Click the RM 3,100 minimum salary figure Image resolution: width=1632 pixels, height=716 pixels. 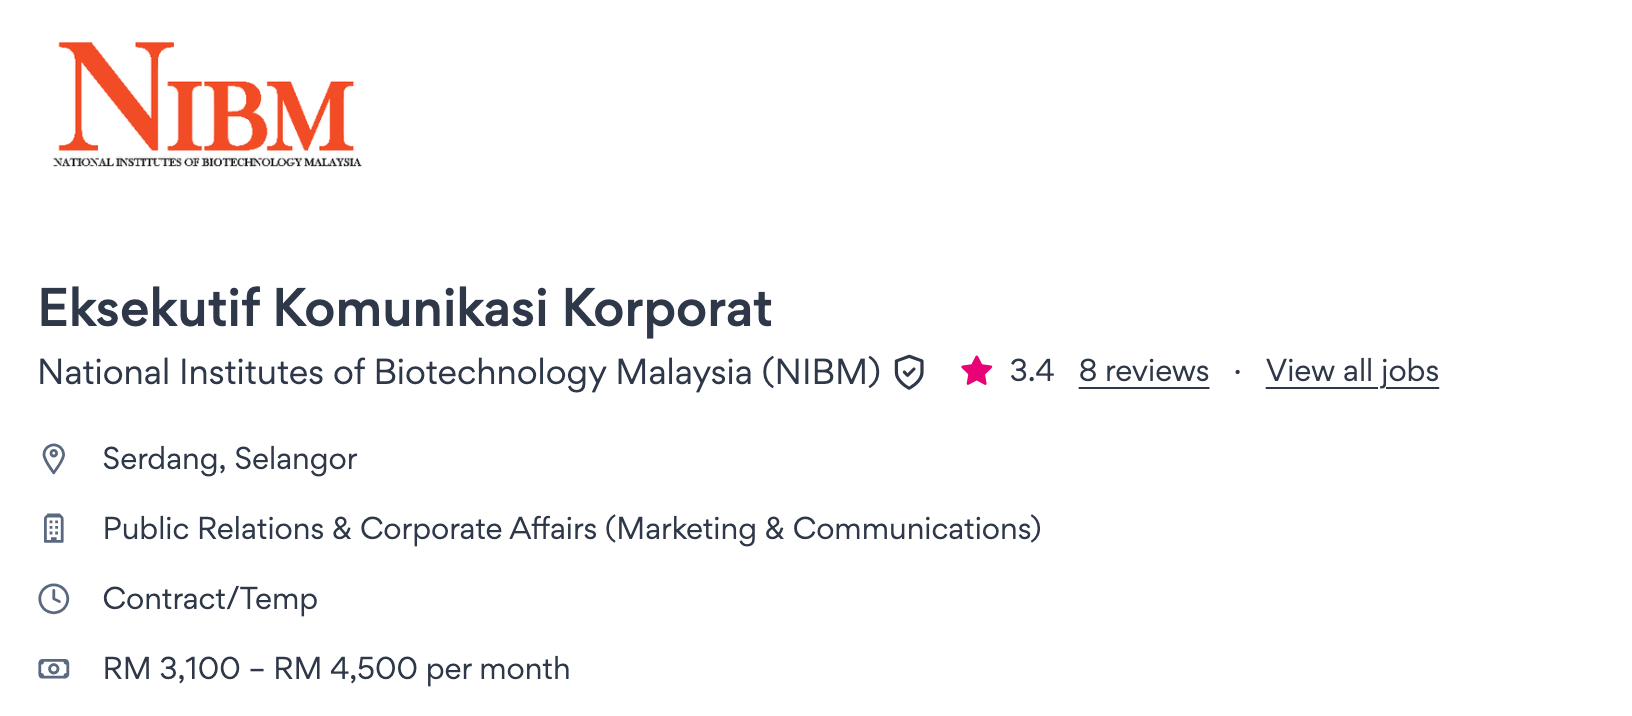[172, 669]
